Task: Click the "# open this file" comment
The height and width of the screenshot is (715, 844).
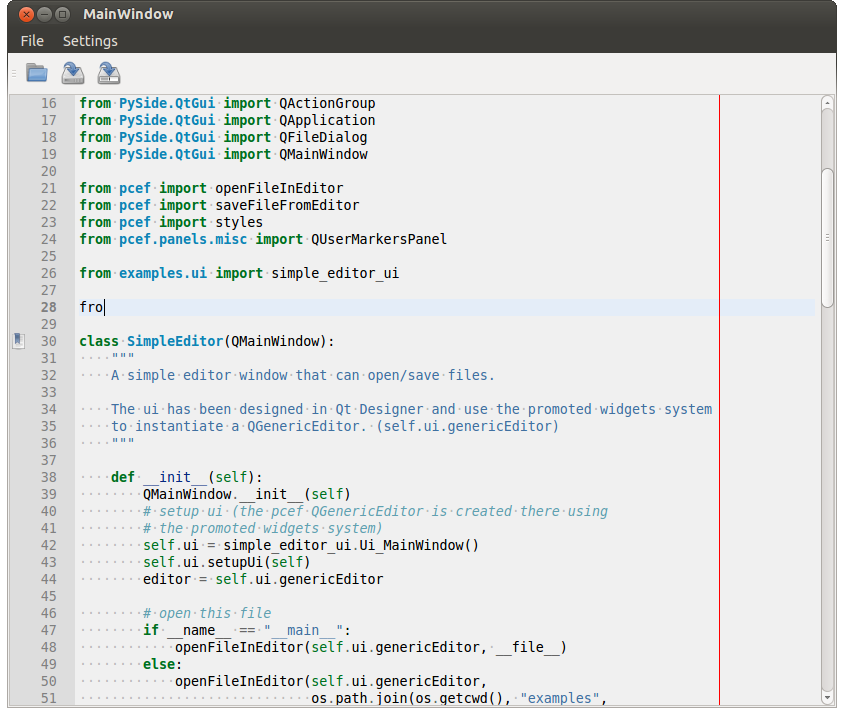Action: click(206, 613)
